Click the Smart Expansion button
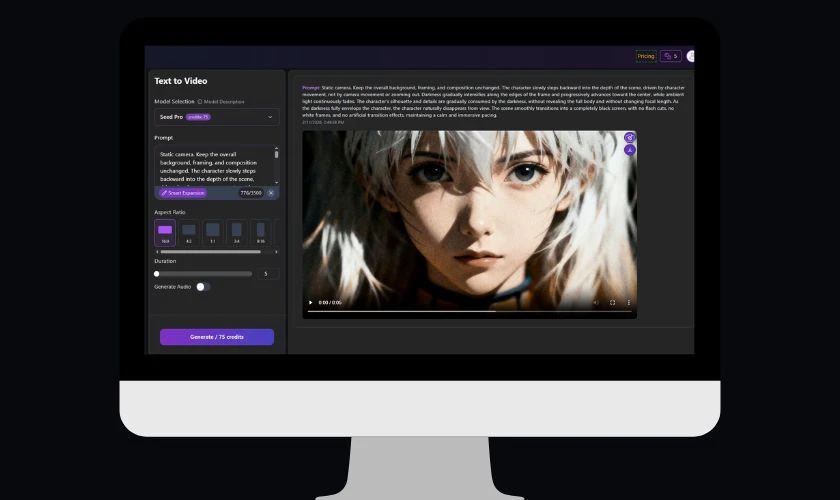The image size is (840, 500). [181, 193]
